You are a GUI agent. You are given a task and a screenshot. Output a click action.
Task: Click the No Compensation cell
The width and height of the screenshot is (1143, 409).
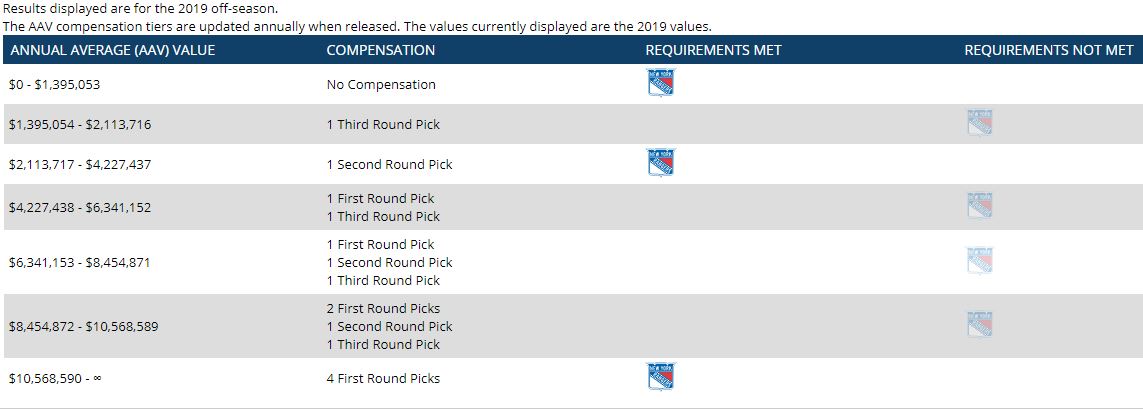pos(381,85)
